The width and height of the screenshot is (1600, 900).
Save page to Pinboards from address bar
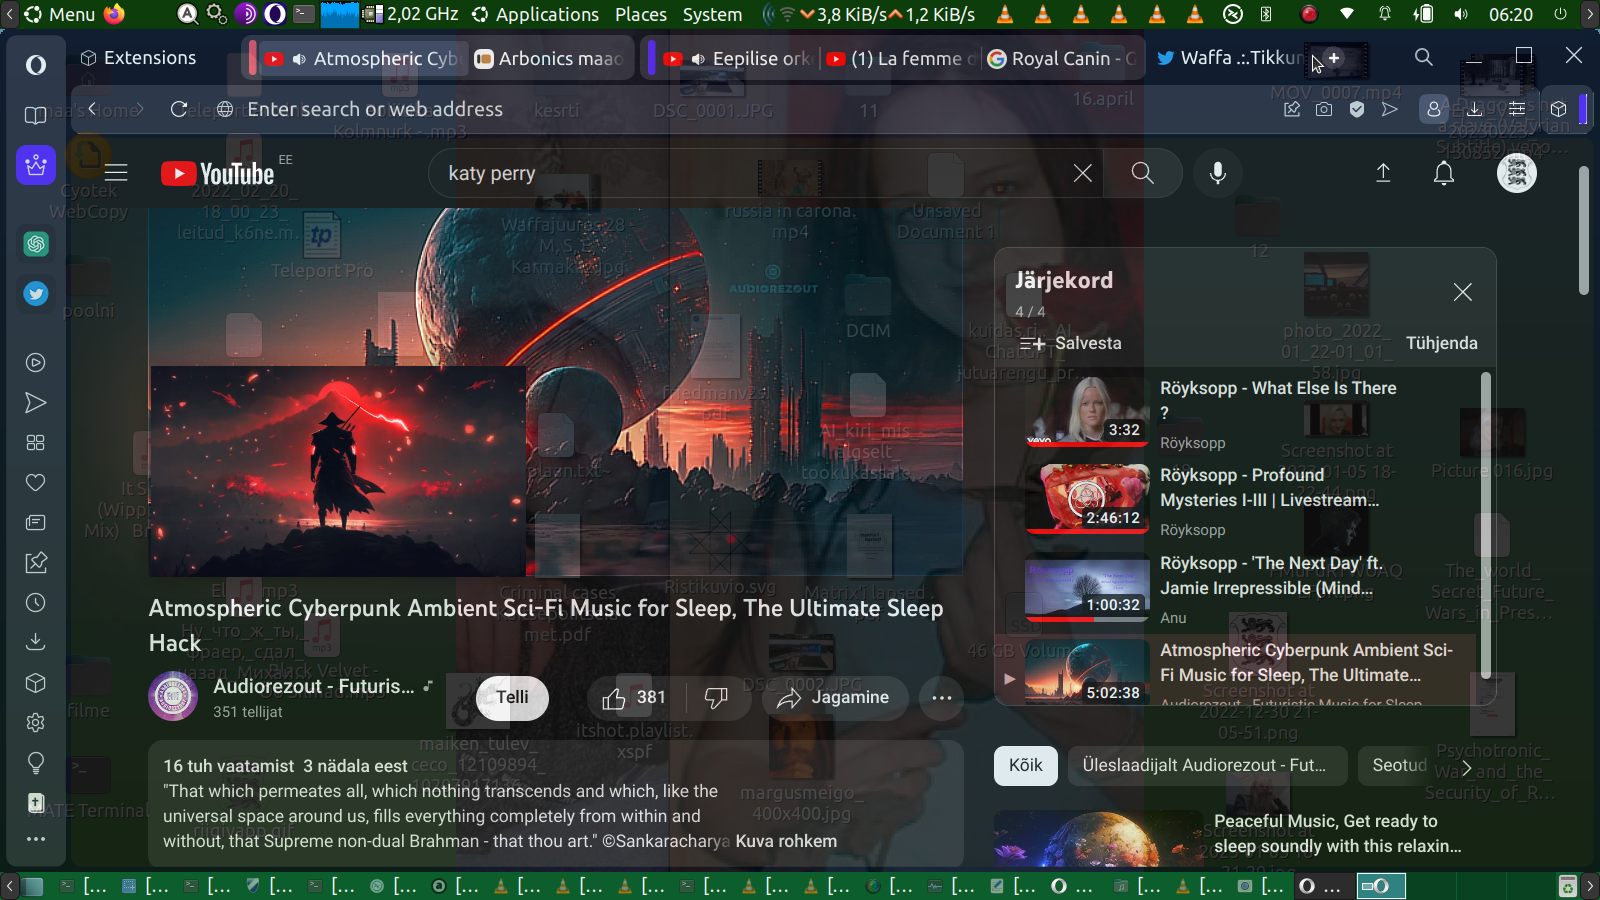tap(1292, 109)
